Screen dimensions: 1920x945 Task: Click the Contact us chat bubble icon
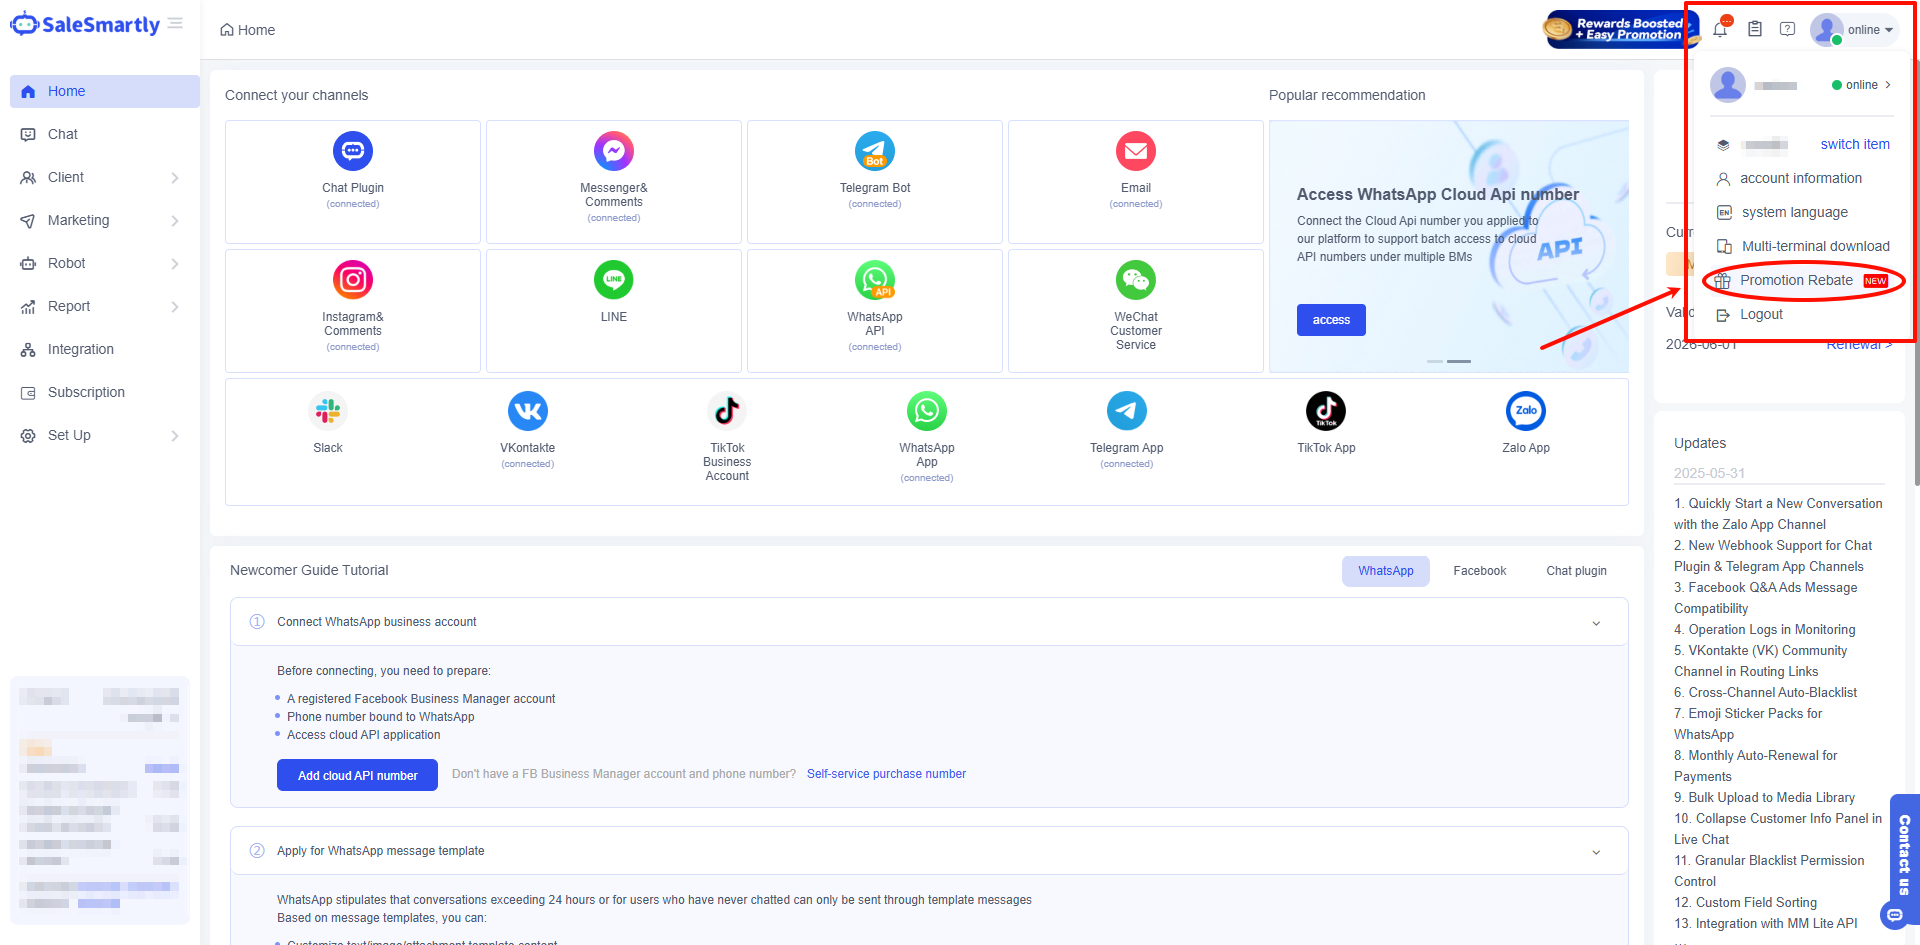[1894, 915]
